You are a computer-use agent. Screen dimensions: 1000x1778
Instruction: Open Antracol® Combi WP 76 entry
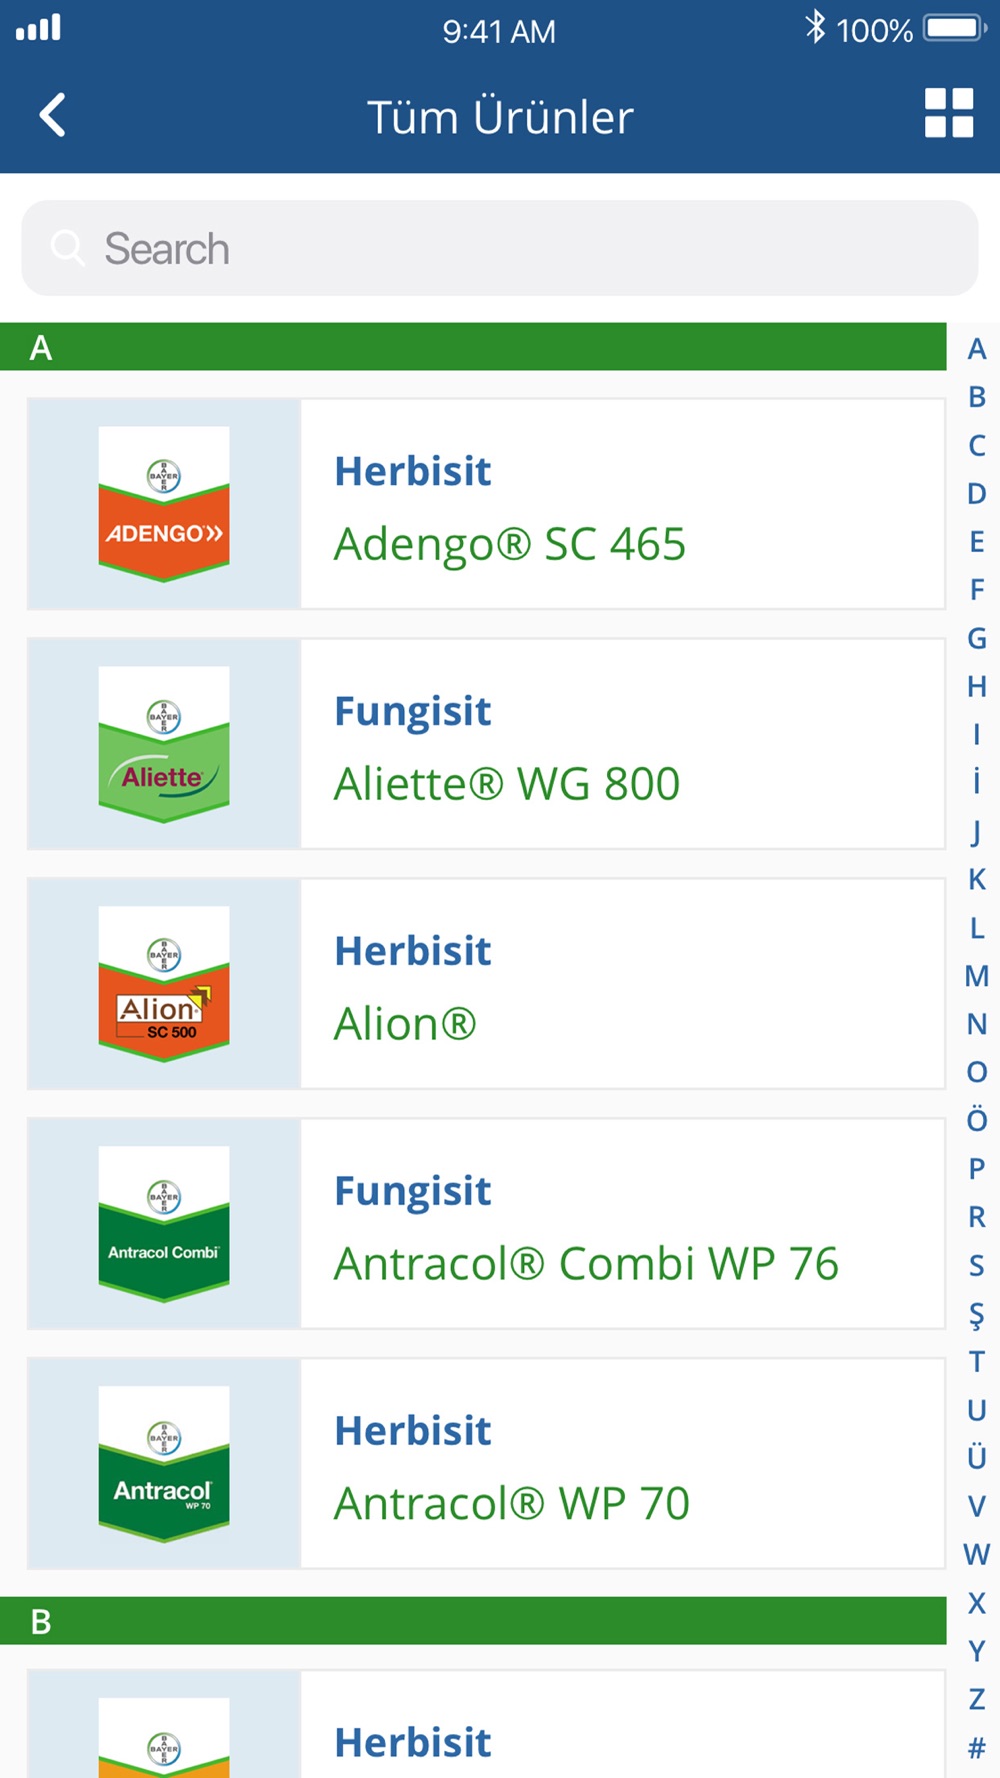(486, 1224)
